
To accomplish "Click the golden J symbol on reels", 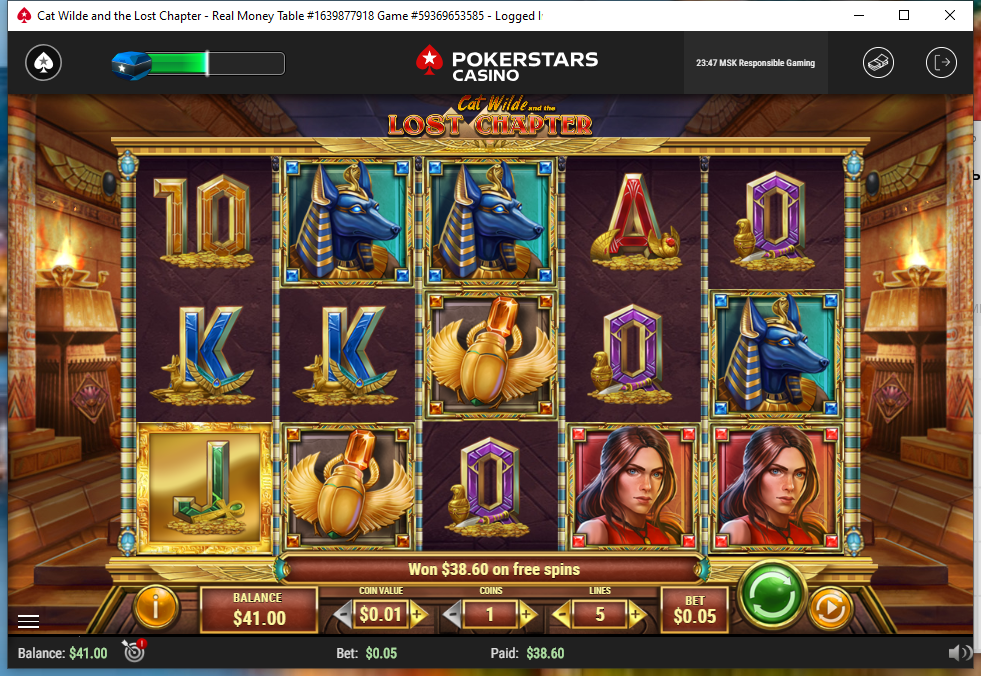I will coord(204,488).
